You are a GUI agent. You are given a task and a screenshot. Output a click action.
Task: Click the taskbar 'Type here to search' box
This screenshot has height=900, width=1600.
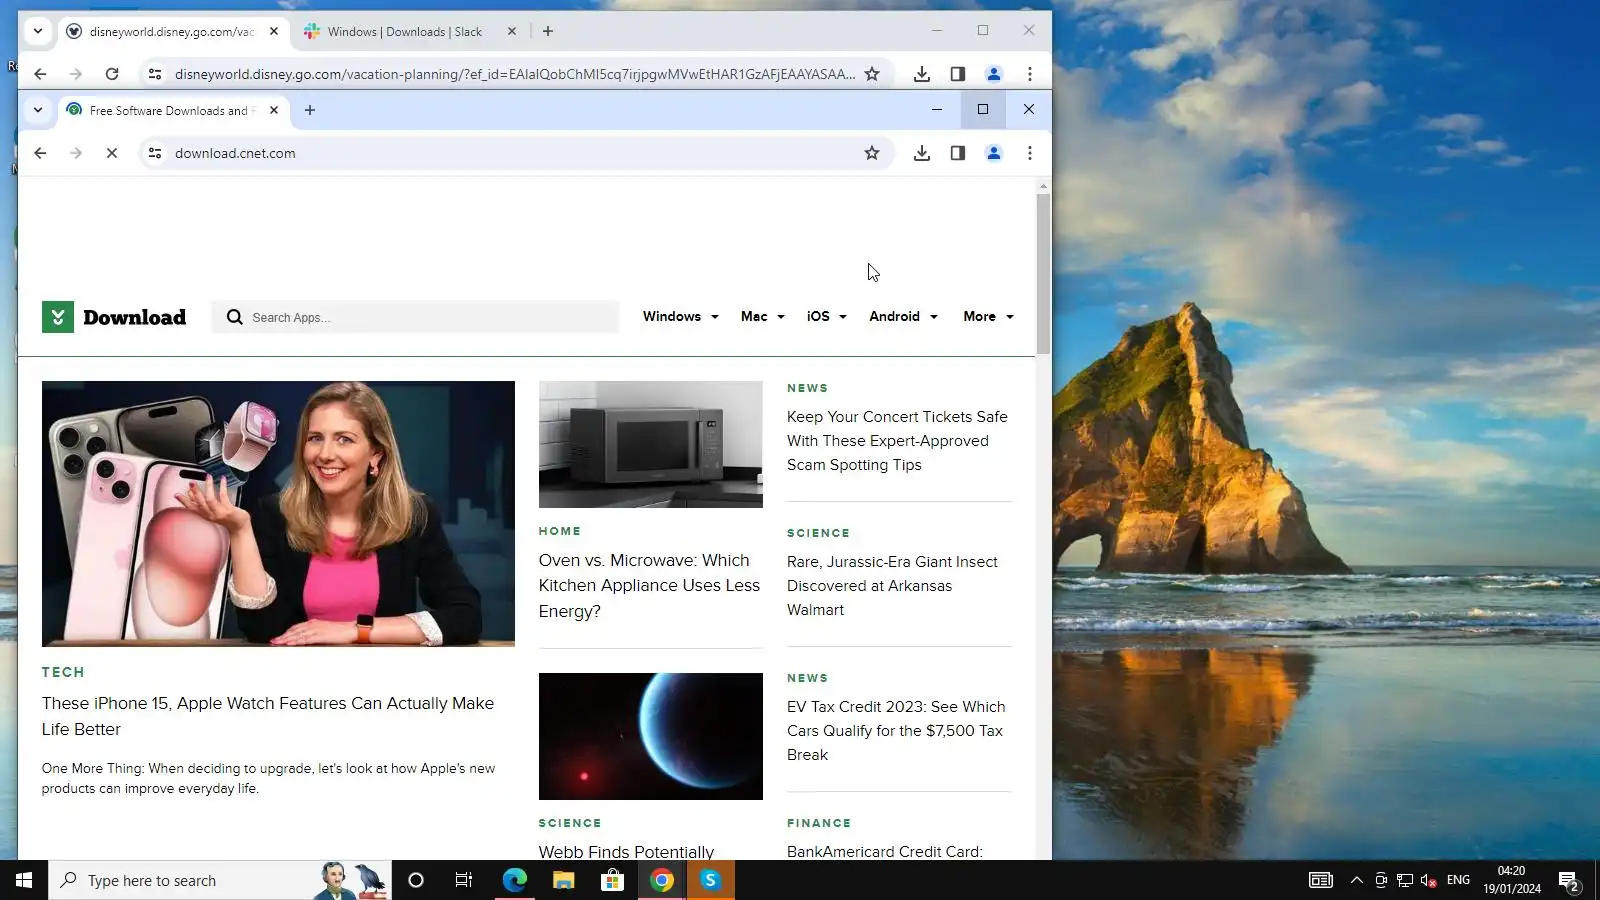click(x=220, y=880)
